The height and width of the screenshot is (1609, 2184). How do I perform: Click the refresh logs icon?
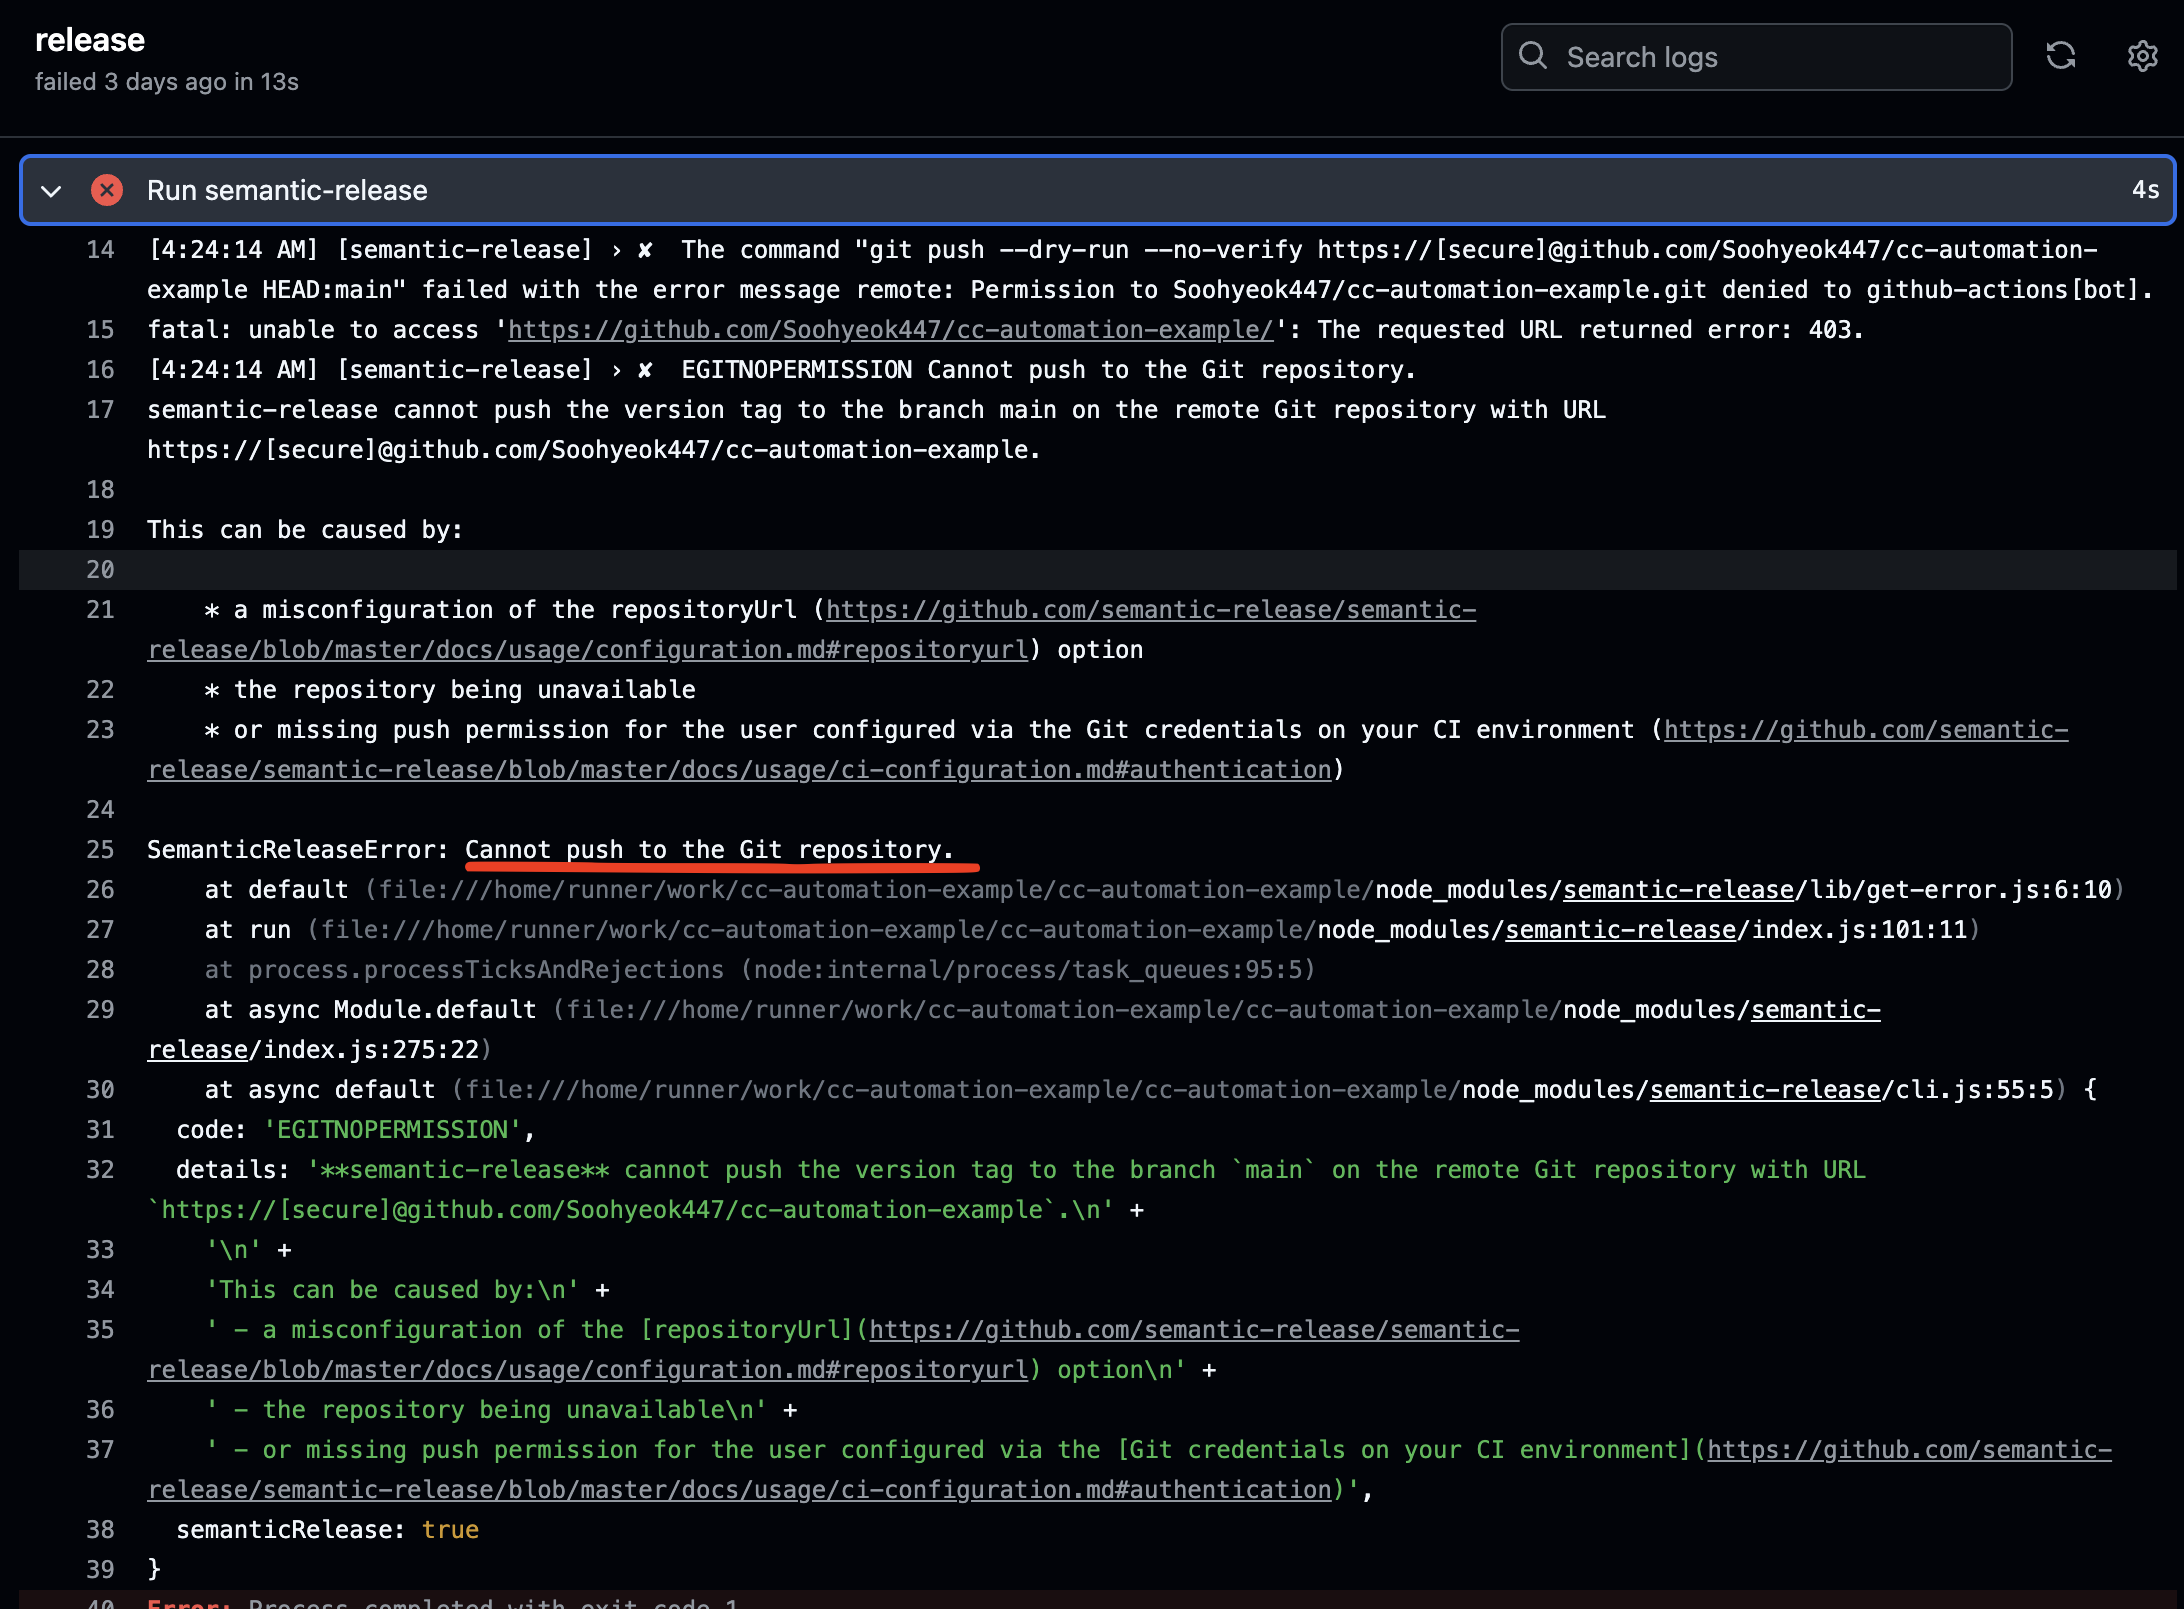[x=2060, y=56]
